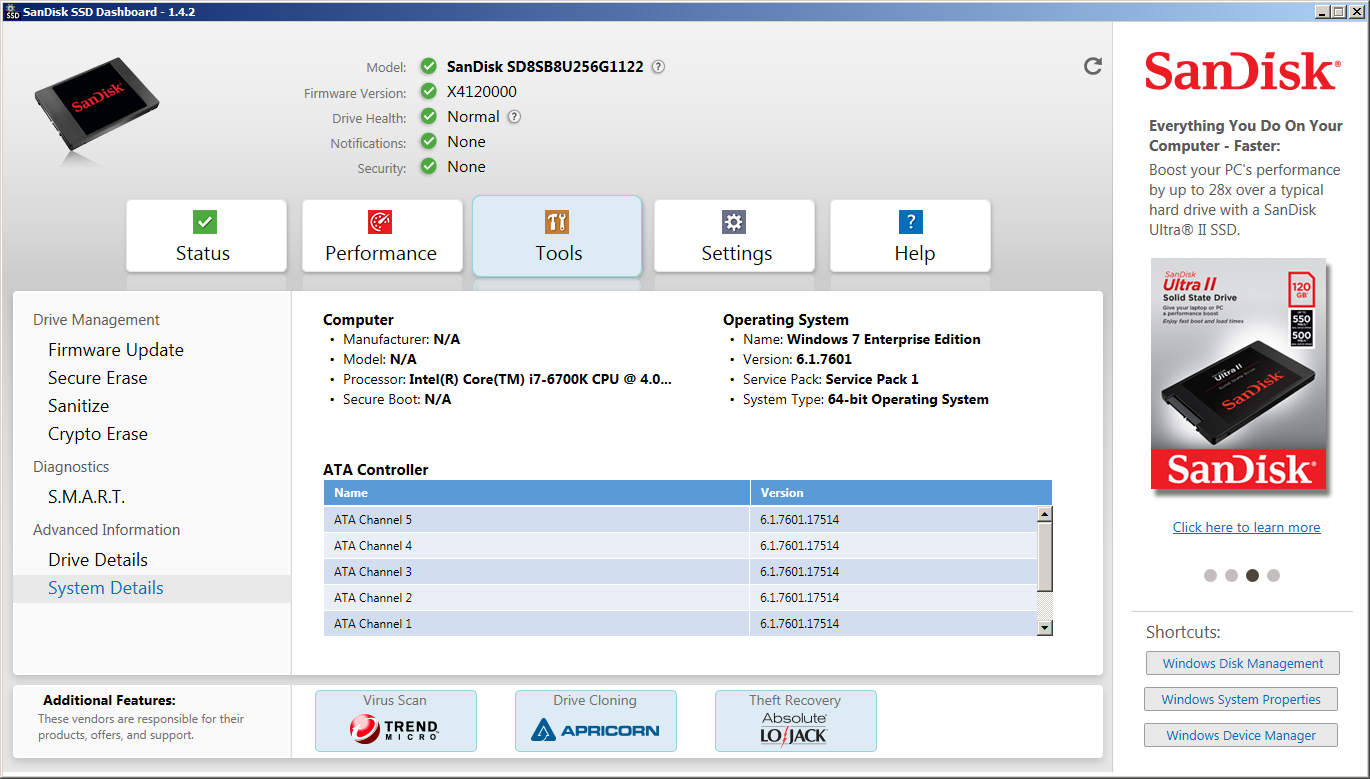Open the Absolute LoJack Theft Recovery feature
Image resolution: width=1370 pixels, height=779 pixels.
pos(796,721)
